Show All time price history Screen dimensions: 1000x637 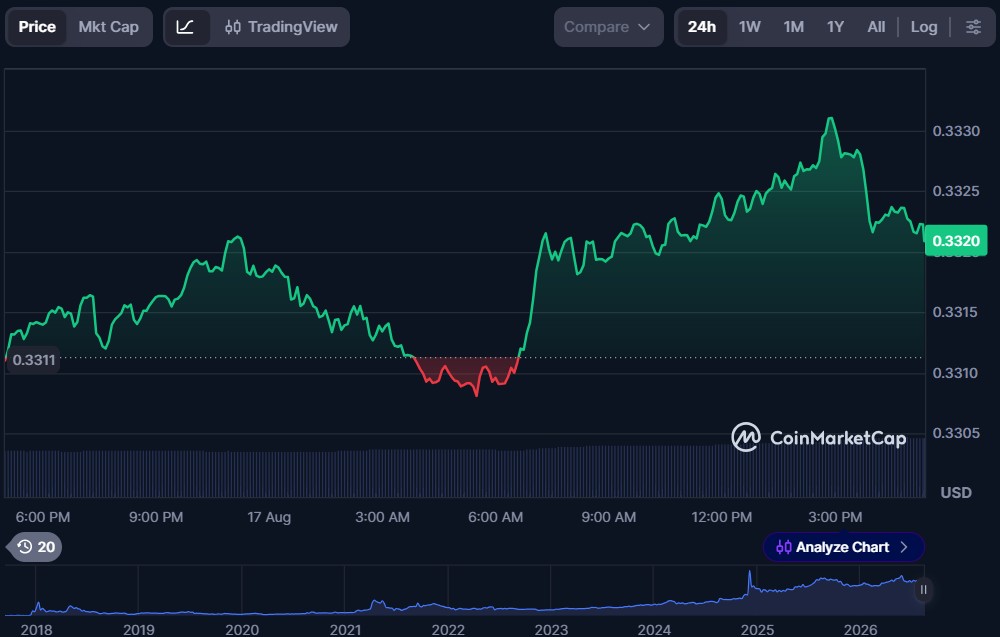876,27
